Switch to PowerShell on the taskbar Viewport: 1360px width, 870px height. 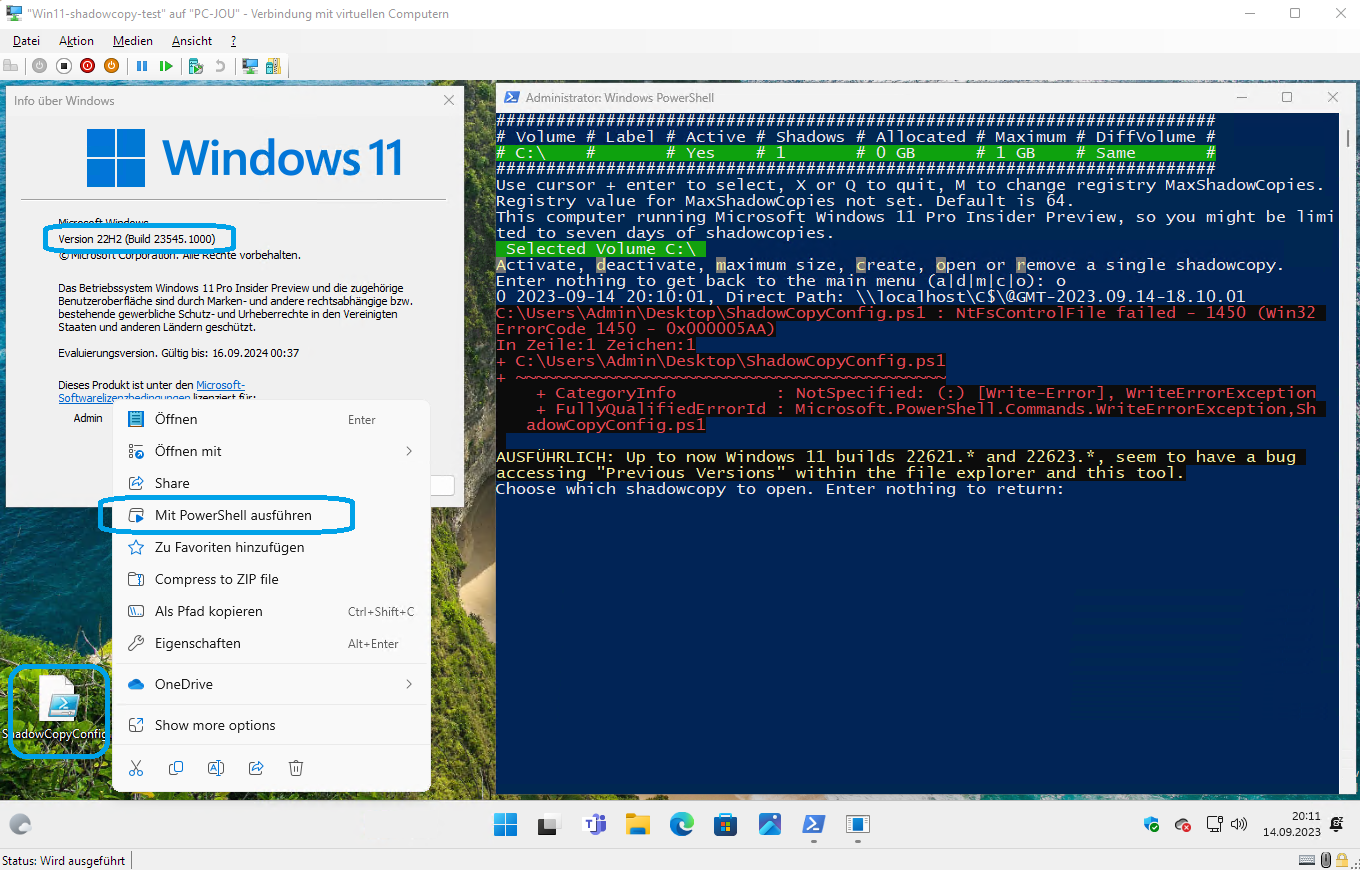(813, 825)
